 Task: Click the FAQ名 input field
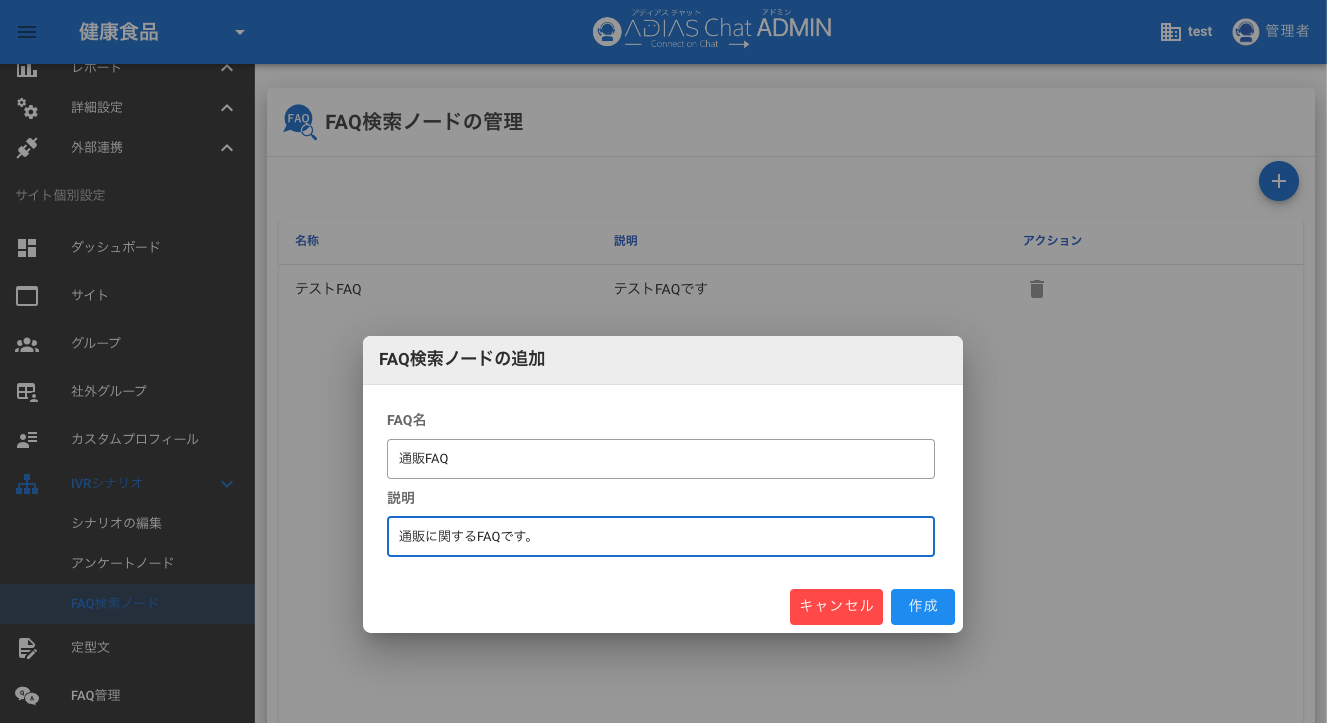(660, 459)
